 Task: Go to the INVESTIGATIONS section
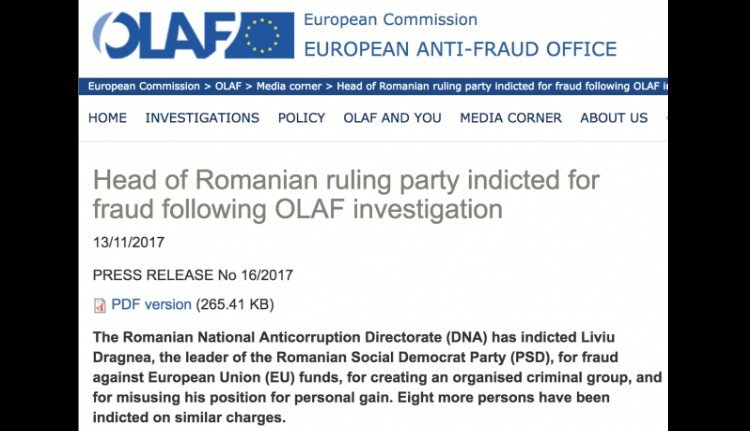point(202,118)
